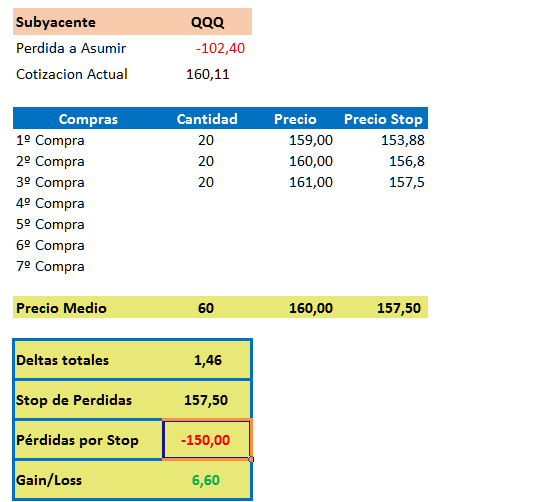
Task: Click the 1º Compra stop price 153,88
Action: (403, 140)
